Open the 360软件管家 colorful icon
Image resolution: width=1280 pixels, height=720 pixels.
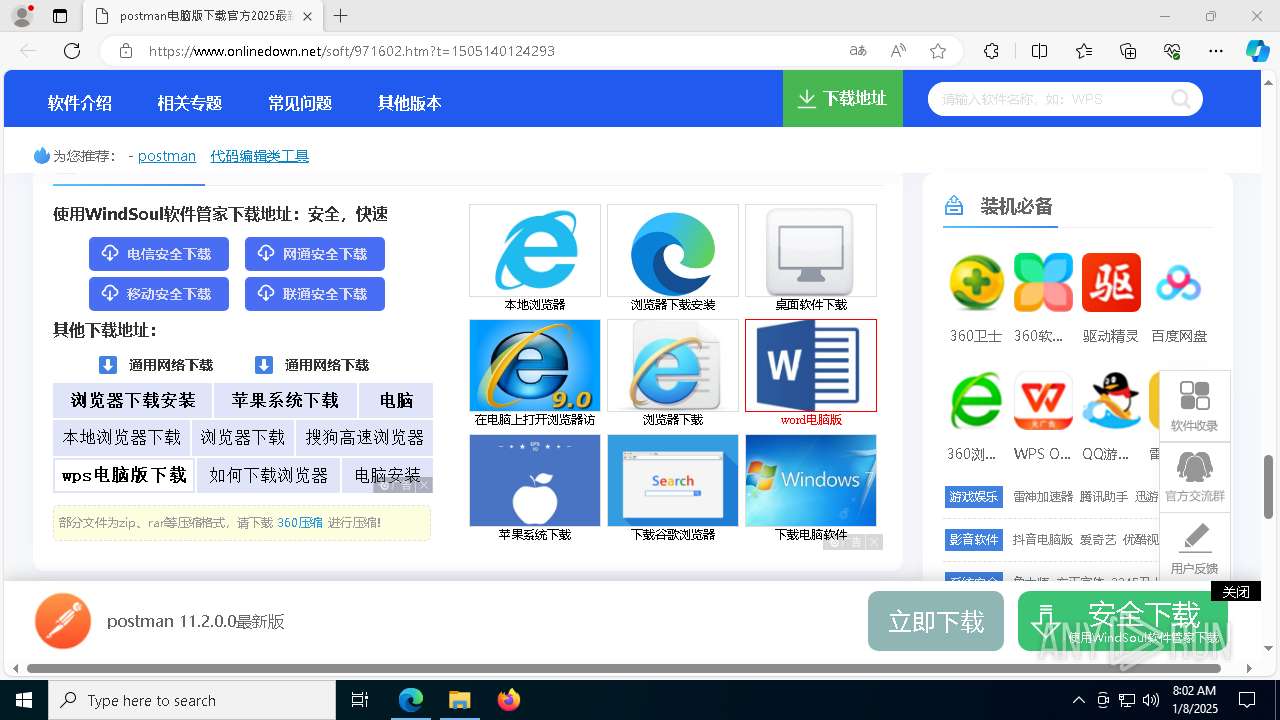pyautogui.click(x=1043, y=283)
